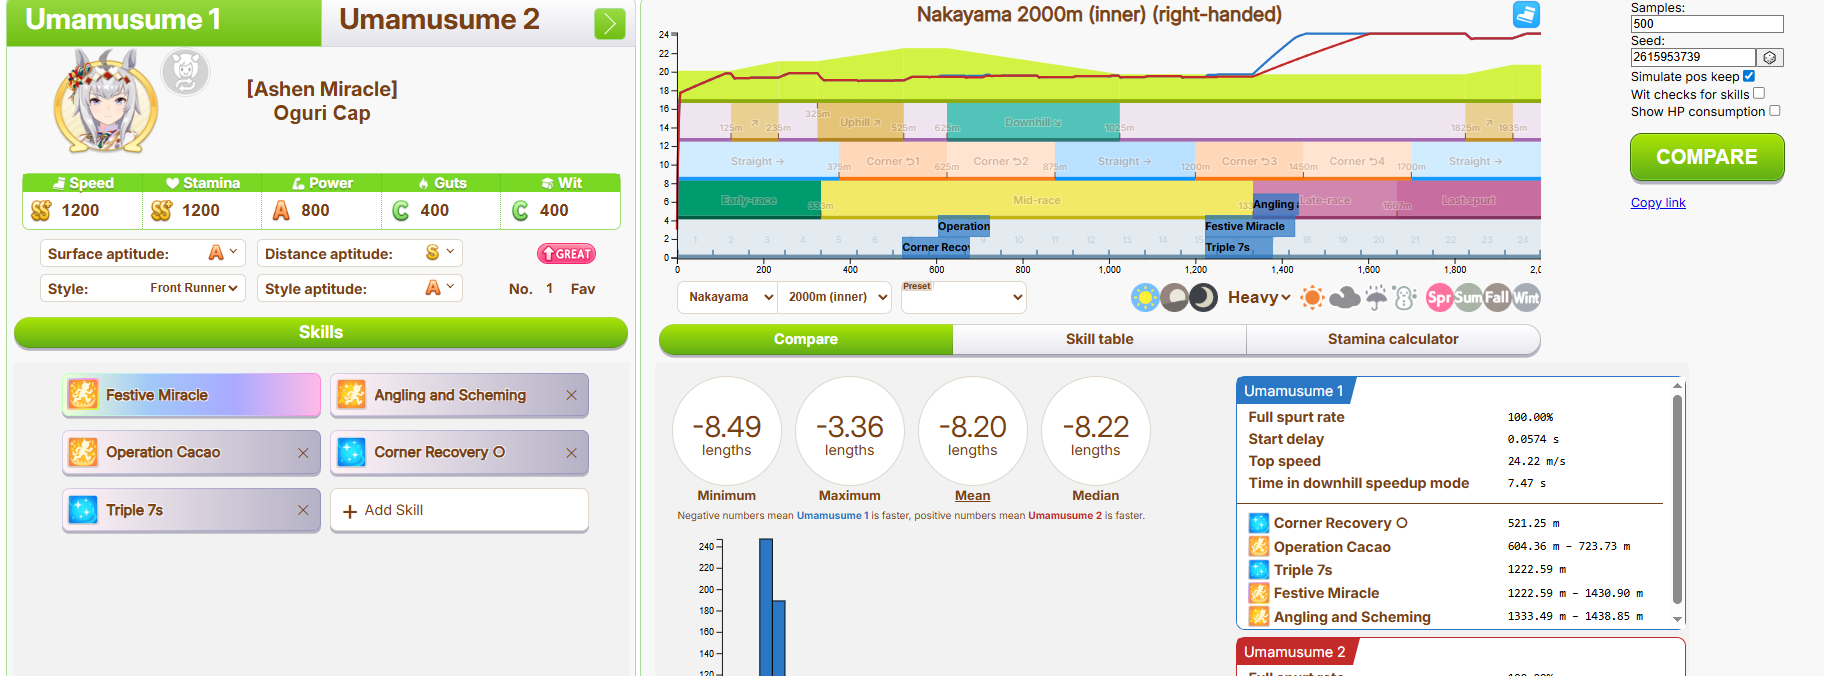Switch to Umamusume 2 tab
The width and height of the screenshot is (1824, 676).
[439, 20]
